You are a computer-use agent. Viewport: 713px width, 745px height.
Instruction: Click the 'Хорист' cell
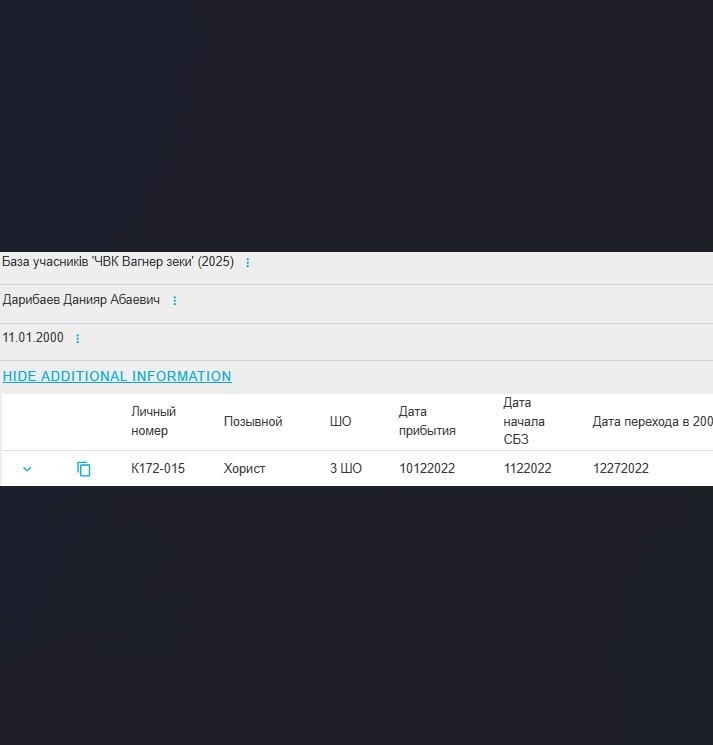[x=244, y=469]
